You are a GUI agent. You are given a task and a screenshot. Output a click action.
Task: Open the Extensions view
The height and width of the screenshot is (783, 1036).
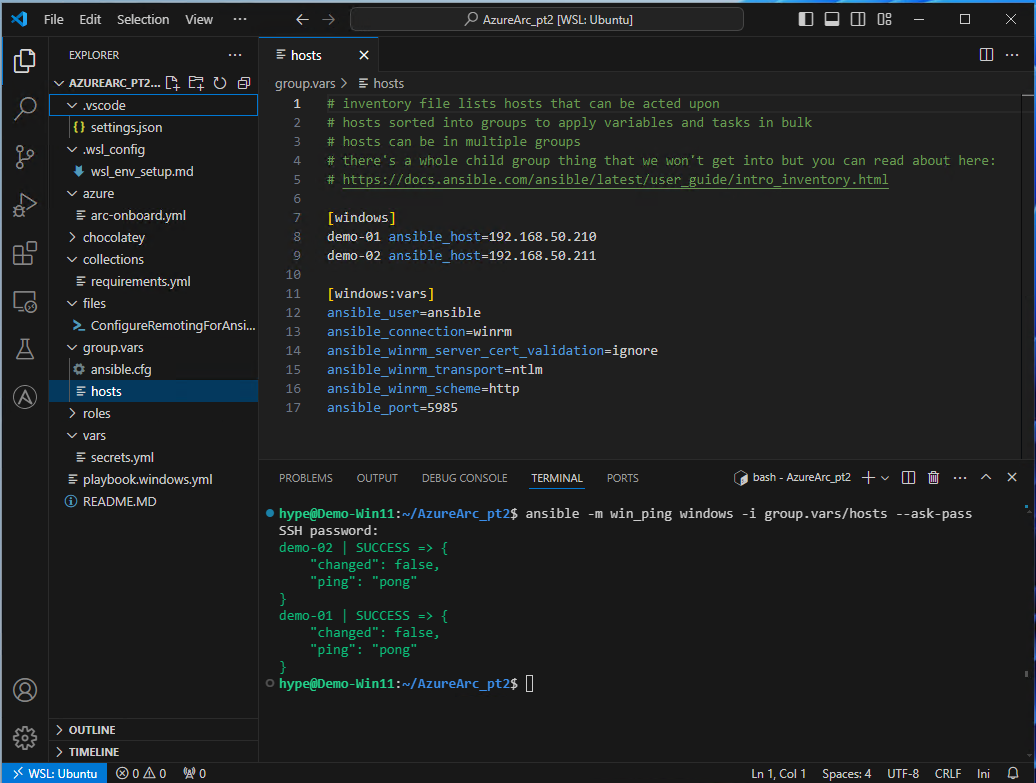[25, 254]
